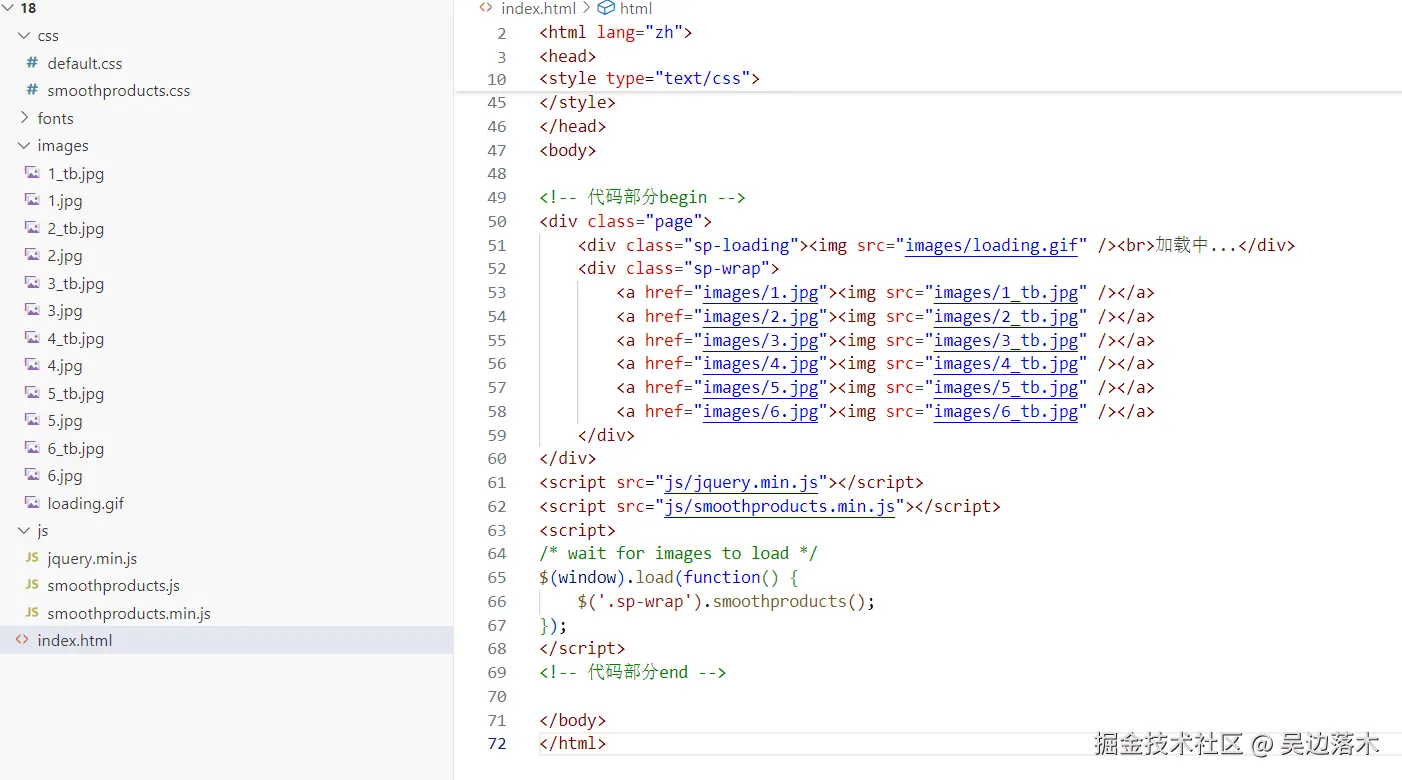The height and width of the screenshot is (780, 1402).
Task: Click the comment 代码部分end
Action: coord(632,672)
